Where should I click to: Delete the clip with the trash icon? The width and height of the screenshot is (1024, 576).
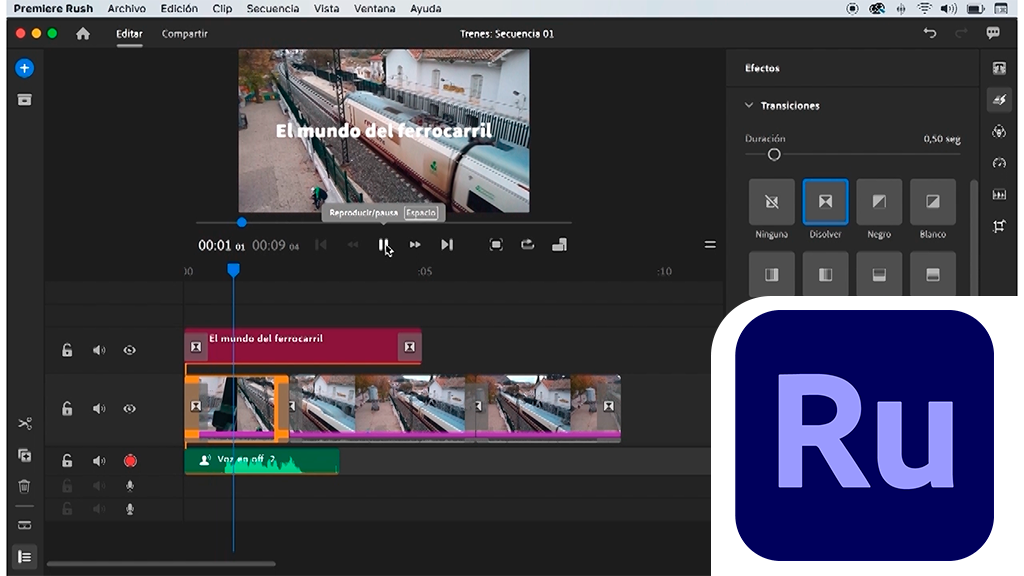(25, 486)
